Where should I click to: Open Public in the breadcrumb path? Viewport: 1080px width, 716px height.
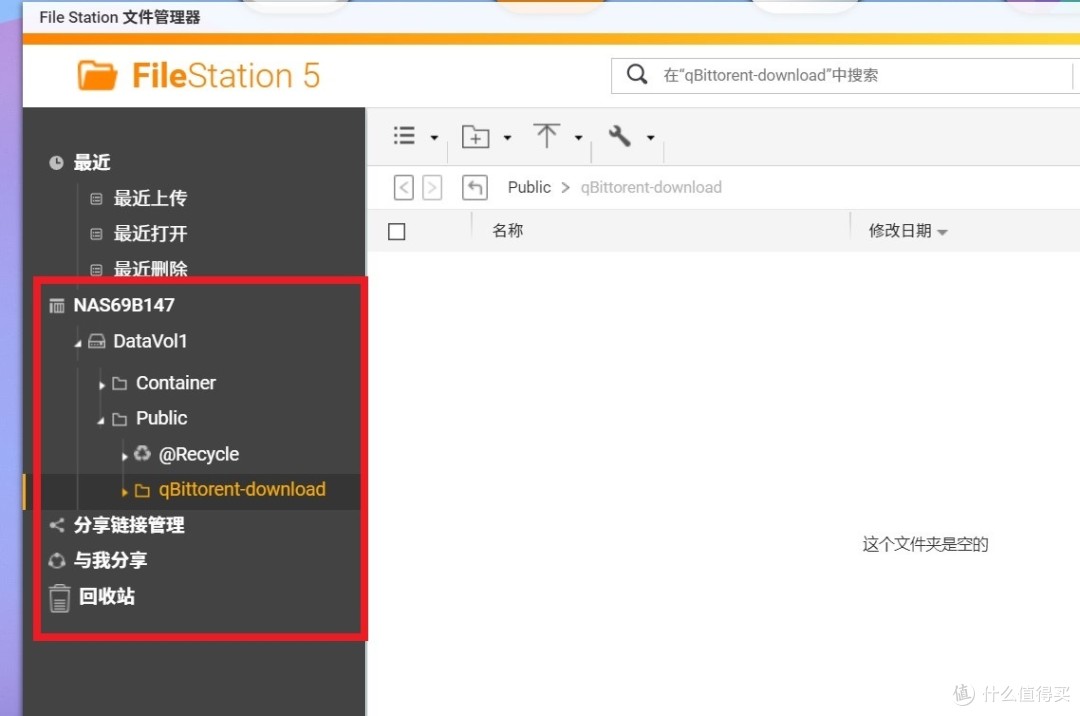529,187
